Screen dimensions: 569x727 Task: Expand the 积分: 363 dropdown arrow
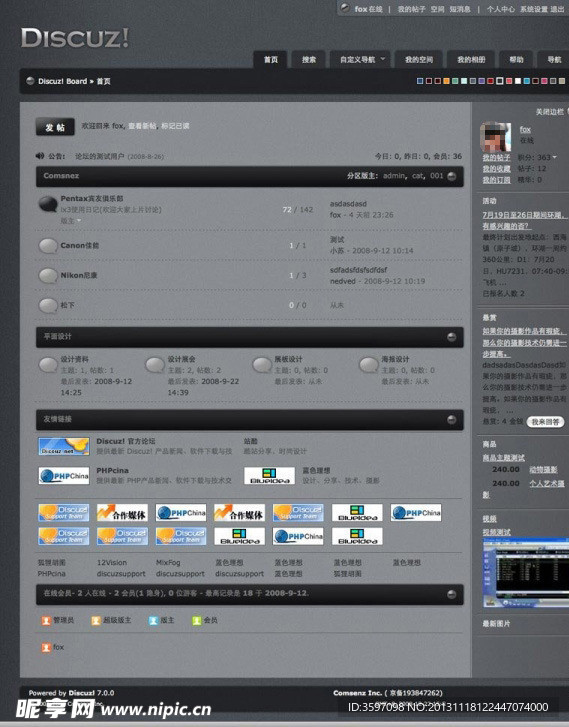pos(554,158)
